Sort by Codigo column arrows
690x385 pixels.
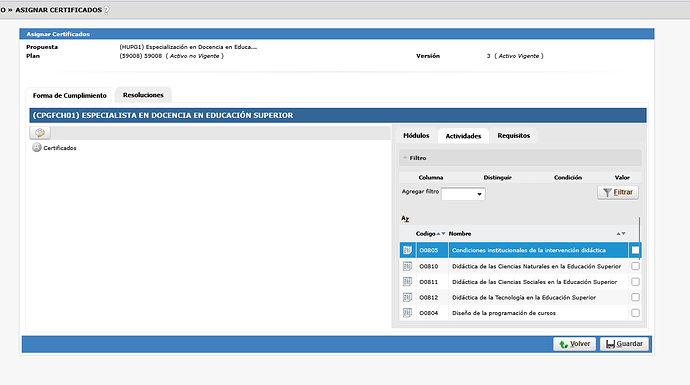pyautogui.click(x=441, y=234)
